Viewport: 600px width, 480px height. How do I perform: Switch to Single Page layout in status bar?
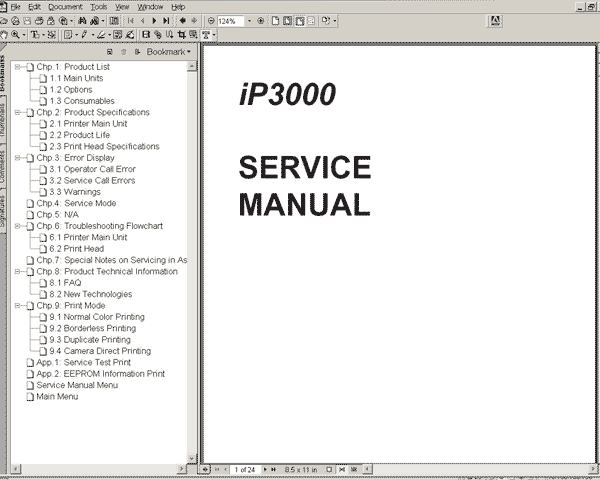click(329, 469)
